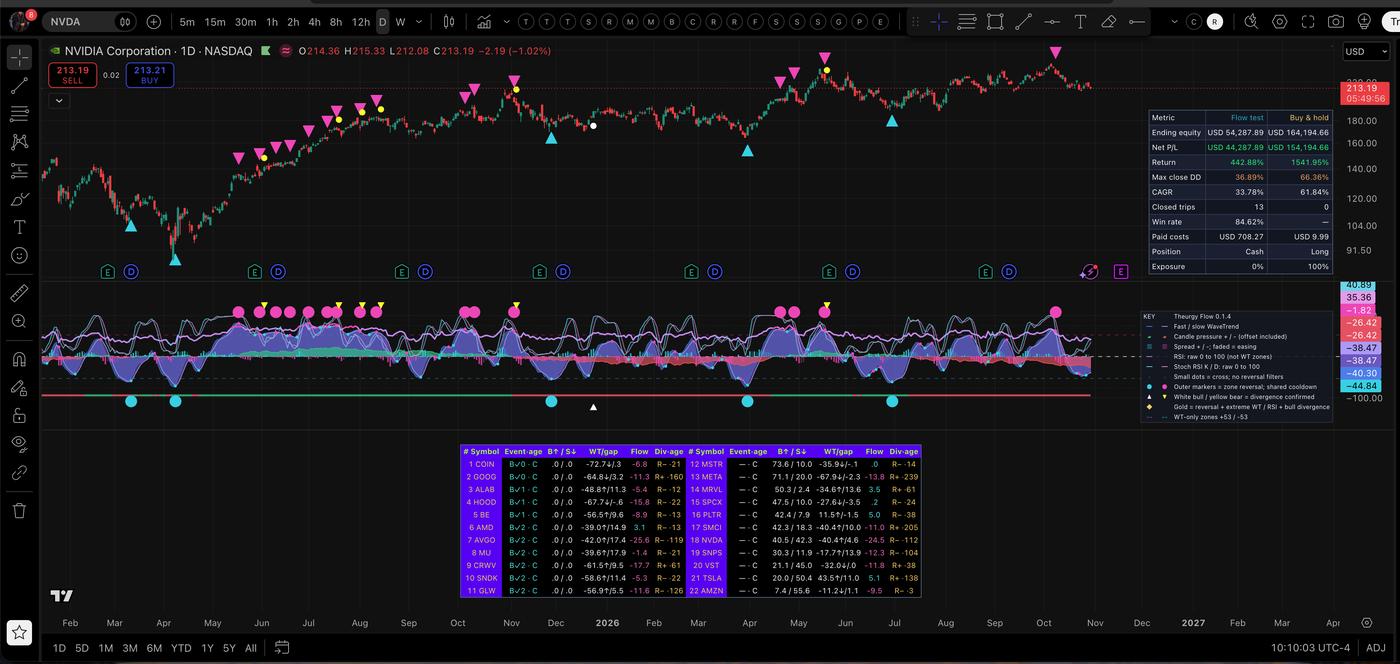Viewport: 1400px width, 664px height.
Task: Click the Theurgy Flow 0.1.4 legend title
Action: tap(1201, 316)
